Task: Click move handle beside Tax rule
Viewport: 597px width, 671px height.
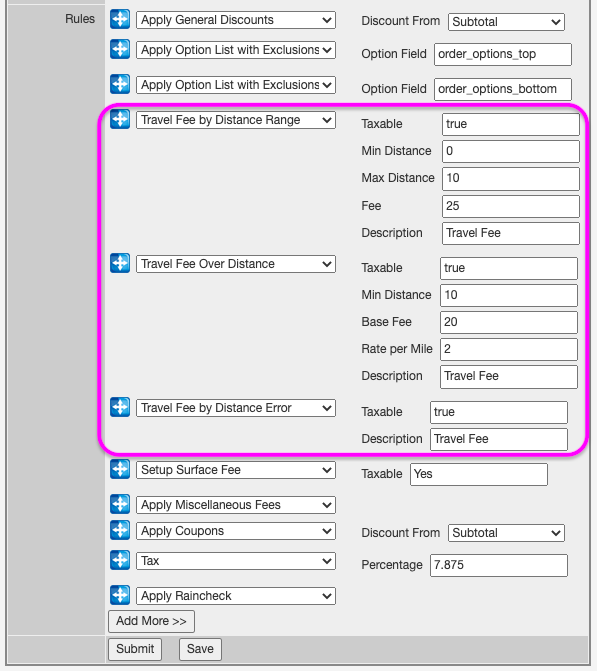Action: point(120,560)
